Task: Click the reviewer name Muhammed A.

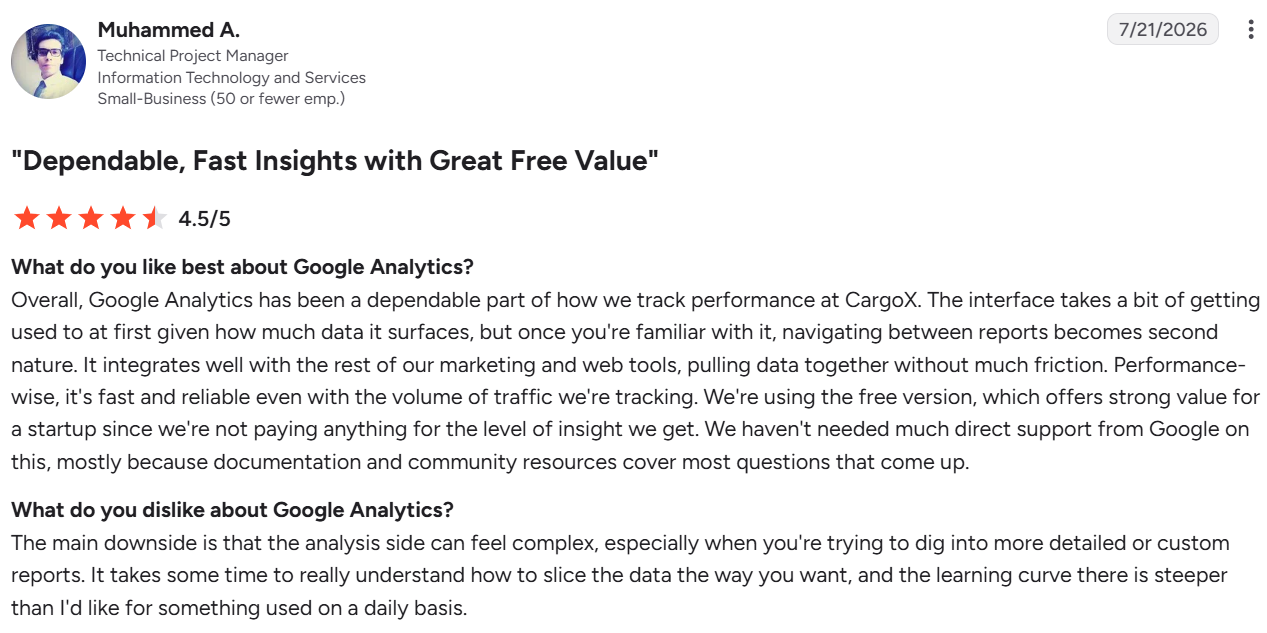Action: [168, 30]
